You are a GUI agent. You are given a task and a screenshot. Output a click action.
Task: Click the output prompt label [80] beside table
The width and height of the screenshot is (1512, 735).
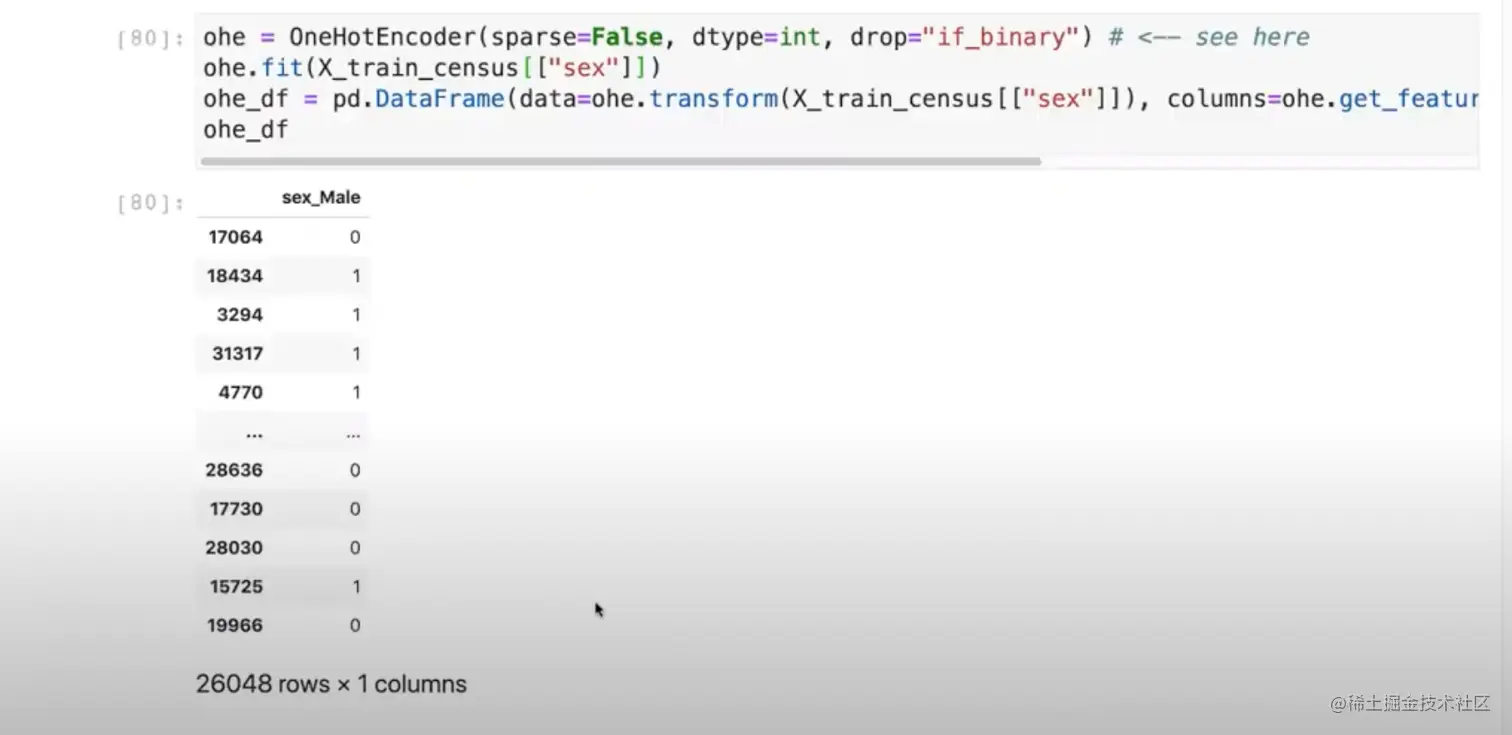point(150,203)
